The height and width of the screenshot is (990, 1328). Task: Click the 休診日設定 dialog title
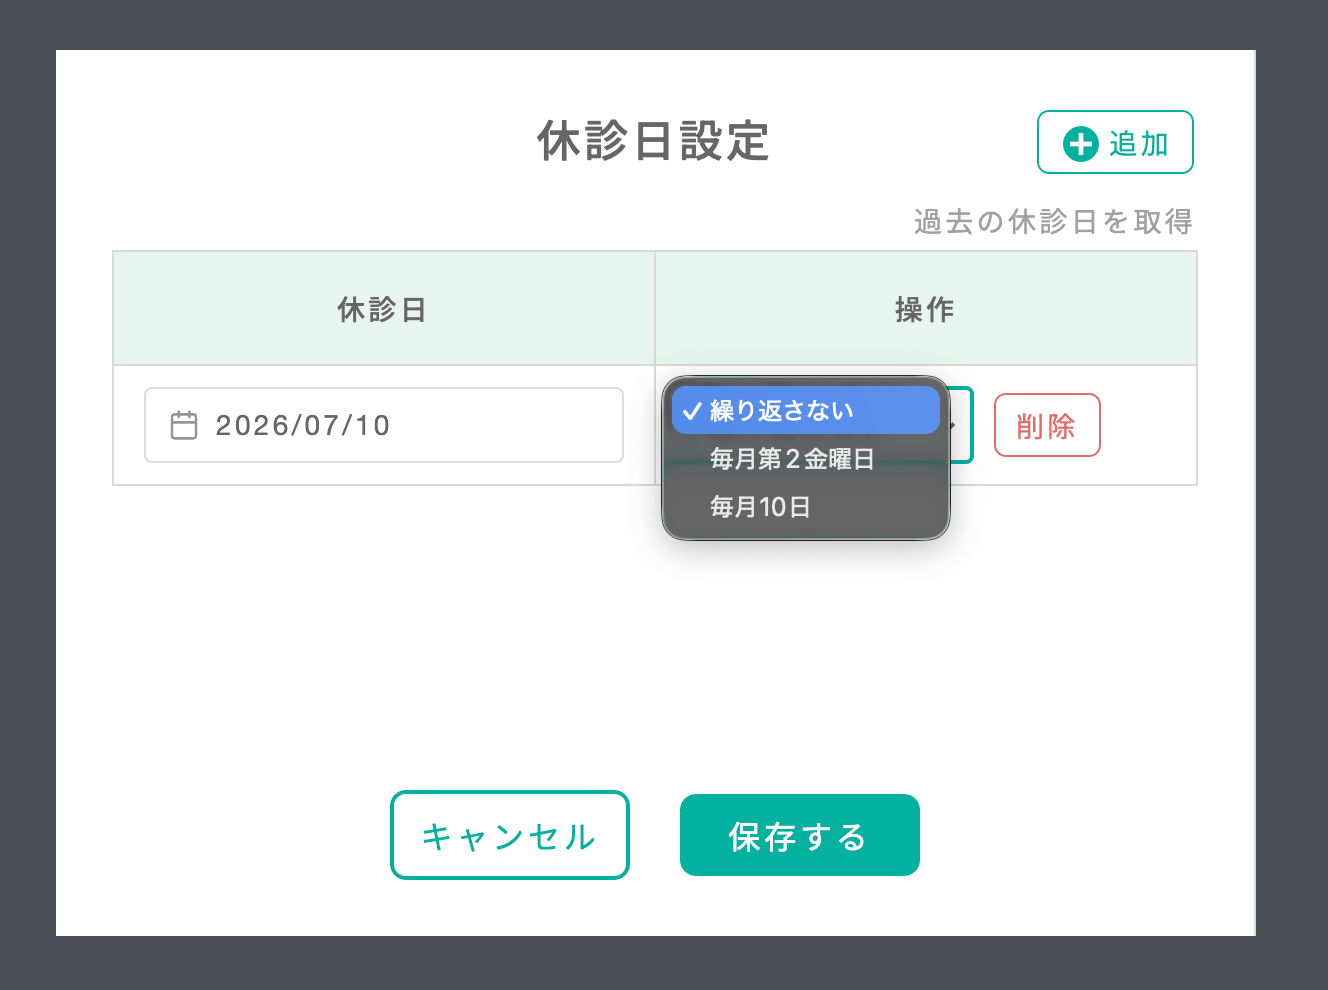[654, 141]
